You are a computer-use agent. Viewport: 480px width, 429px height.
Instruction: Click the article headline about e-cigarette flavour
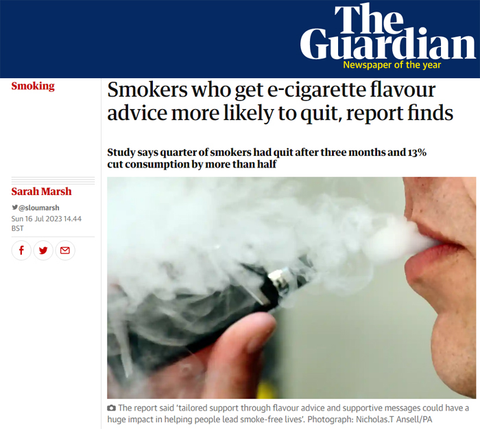[280, 101]
